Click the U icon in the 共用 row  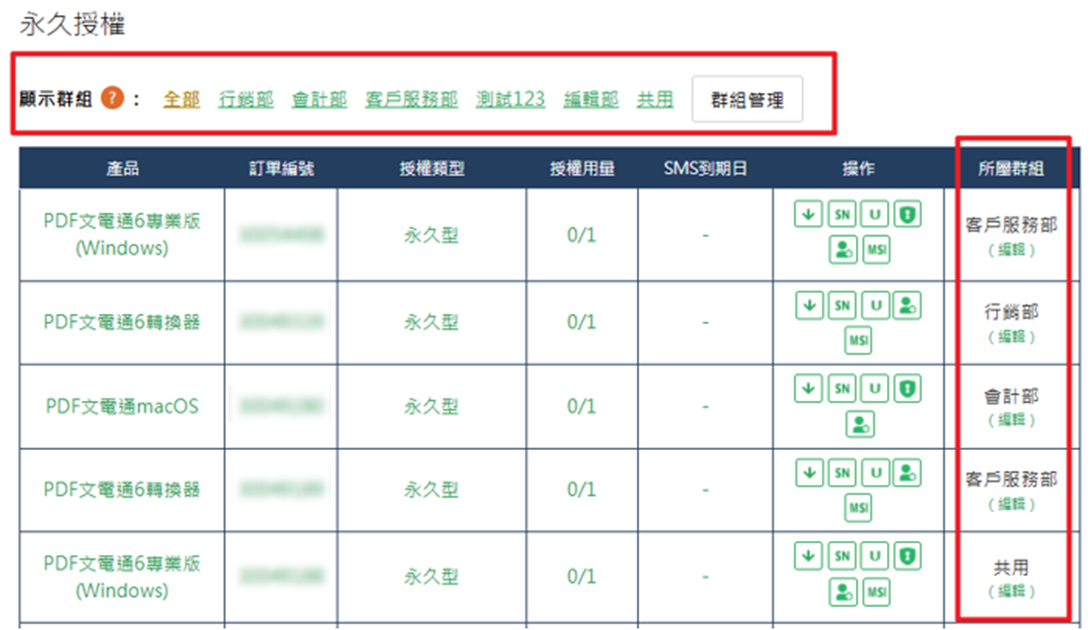click(x=875, y=556)
